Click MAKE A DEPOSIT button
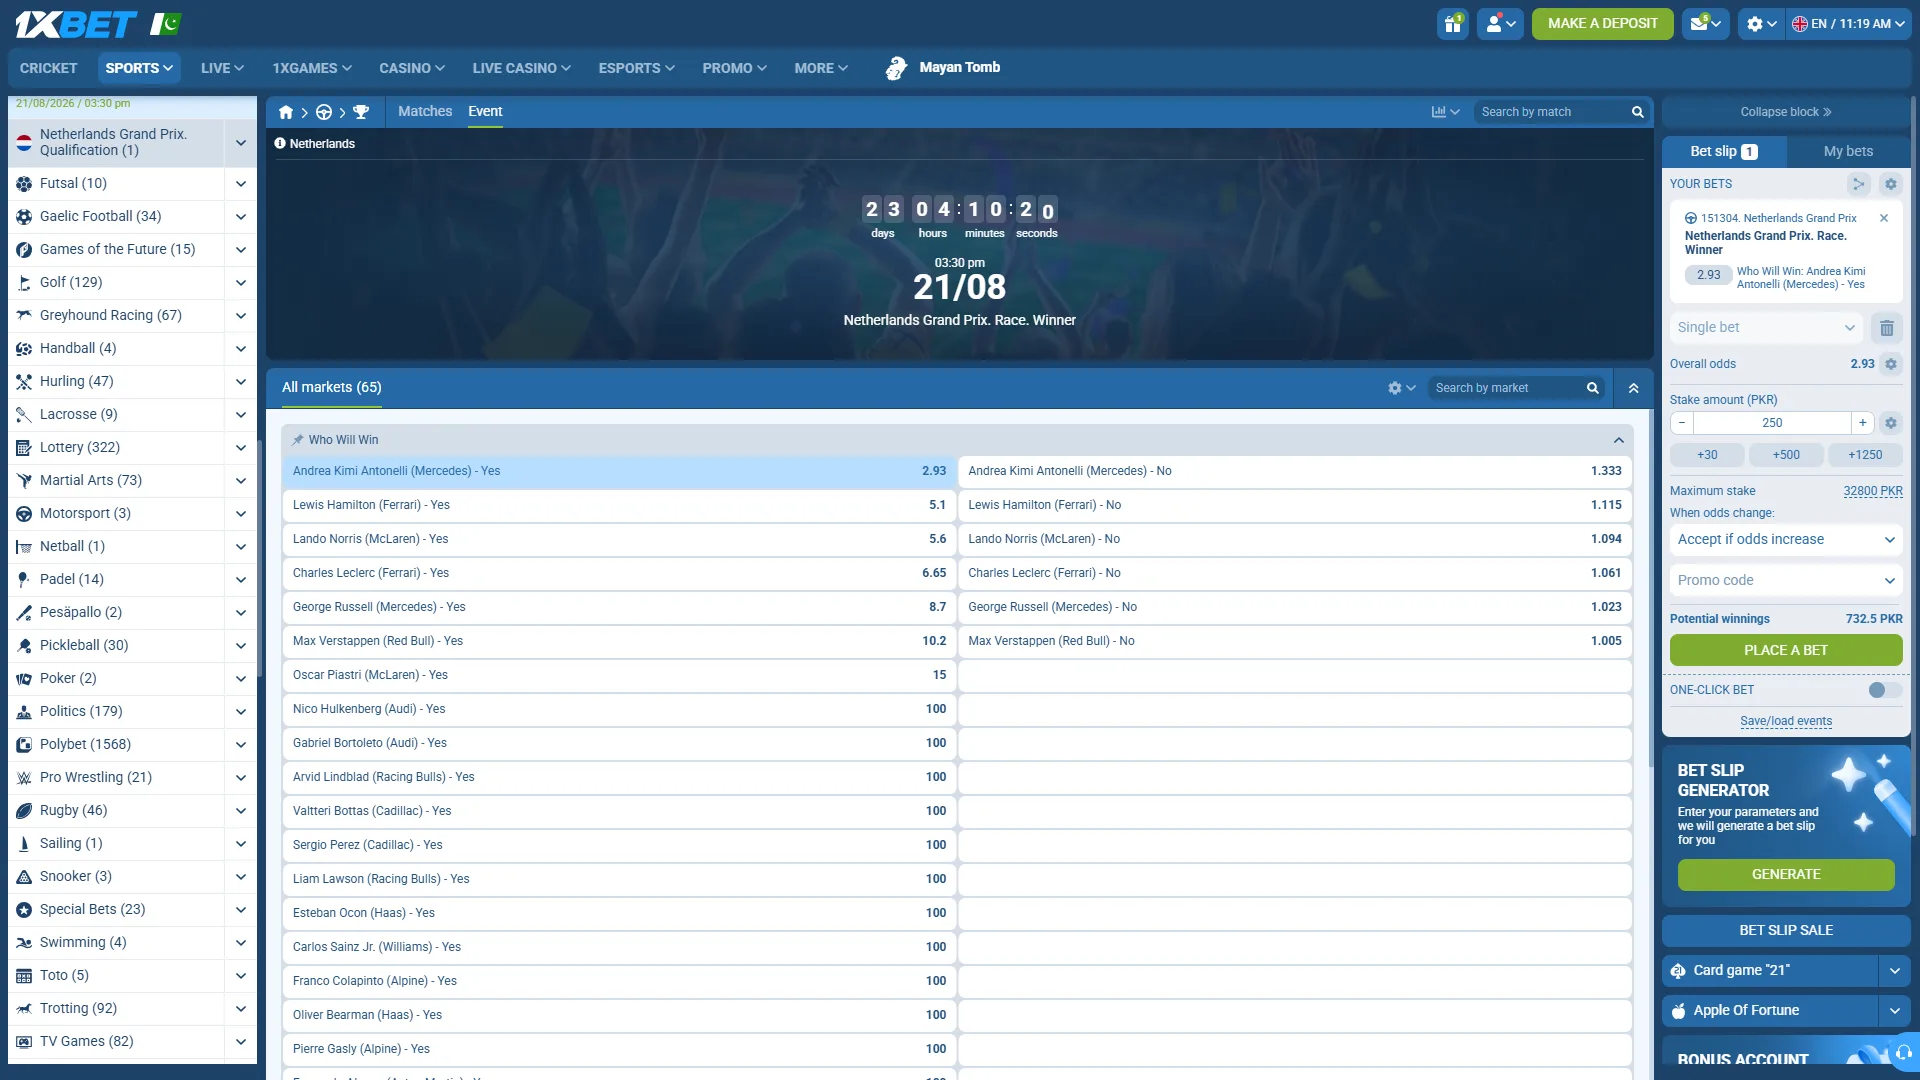Viewport: 1920px width, 1080px height. click(x=1602, y=24)
